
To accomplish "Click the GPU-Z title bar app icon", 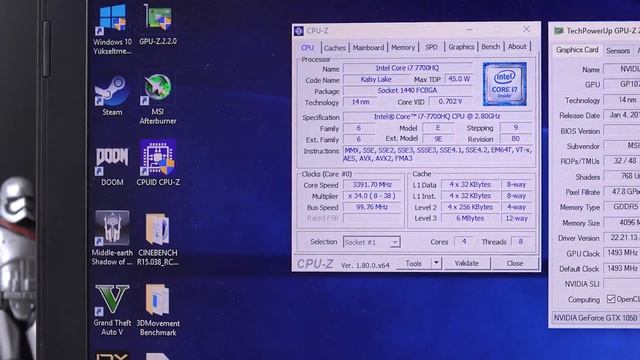I will 559,31.
